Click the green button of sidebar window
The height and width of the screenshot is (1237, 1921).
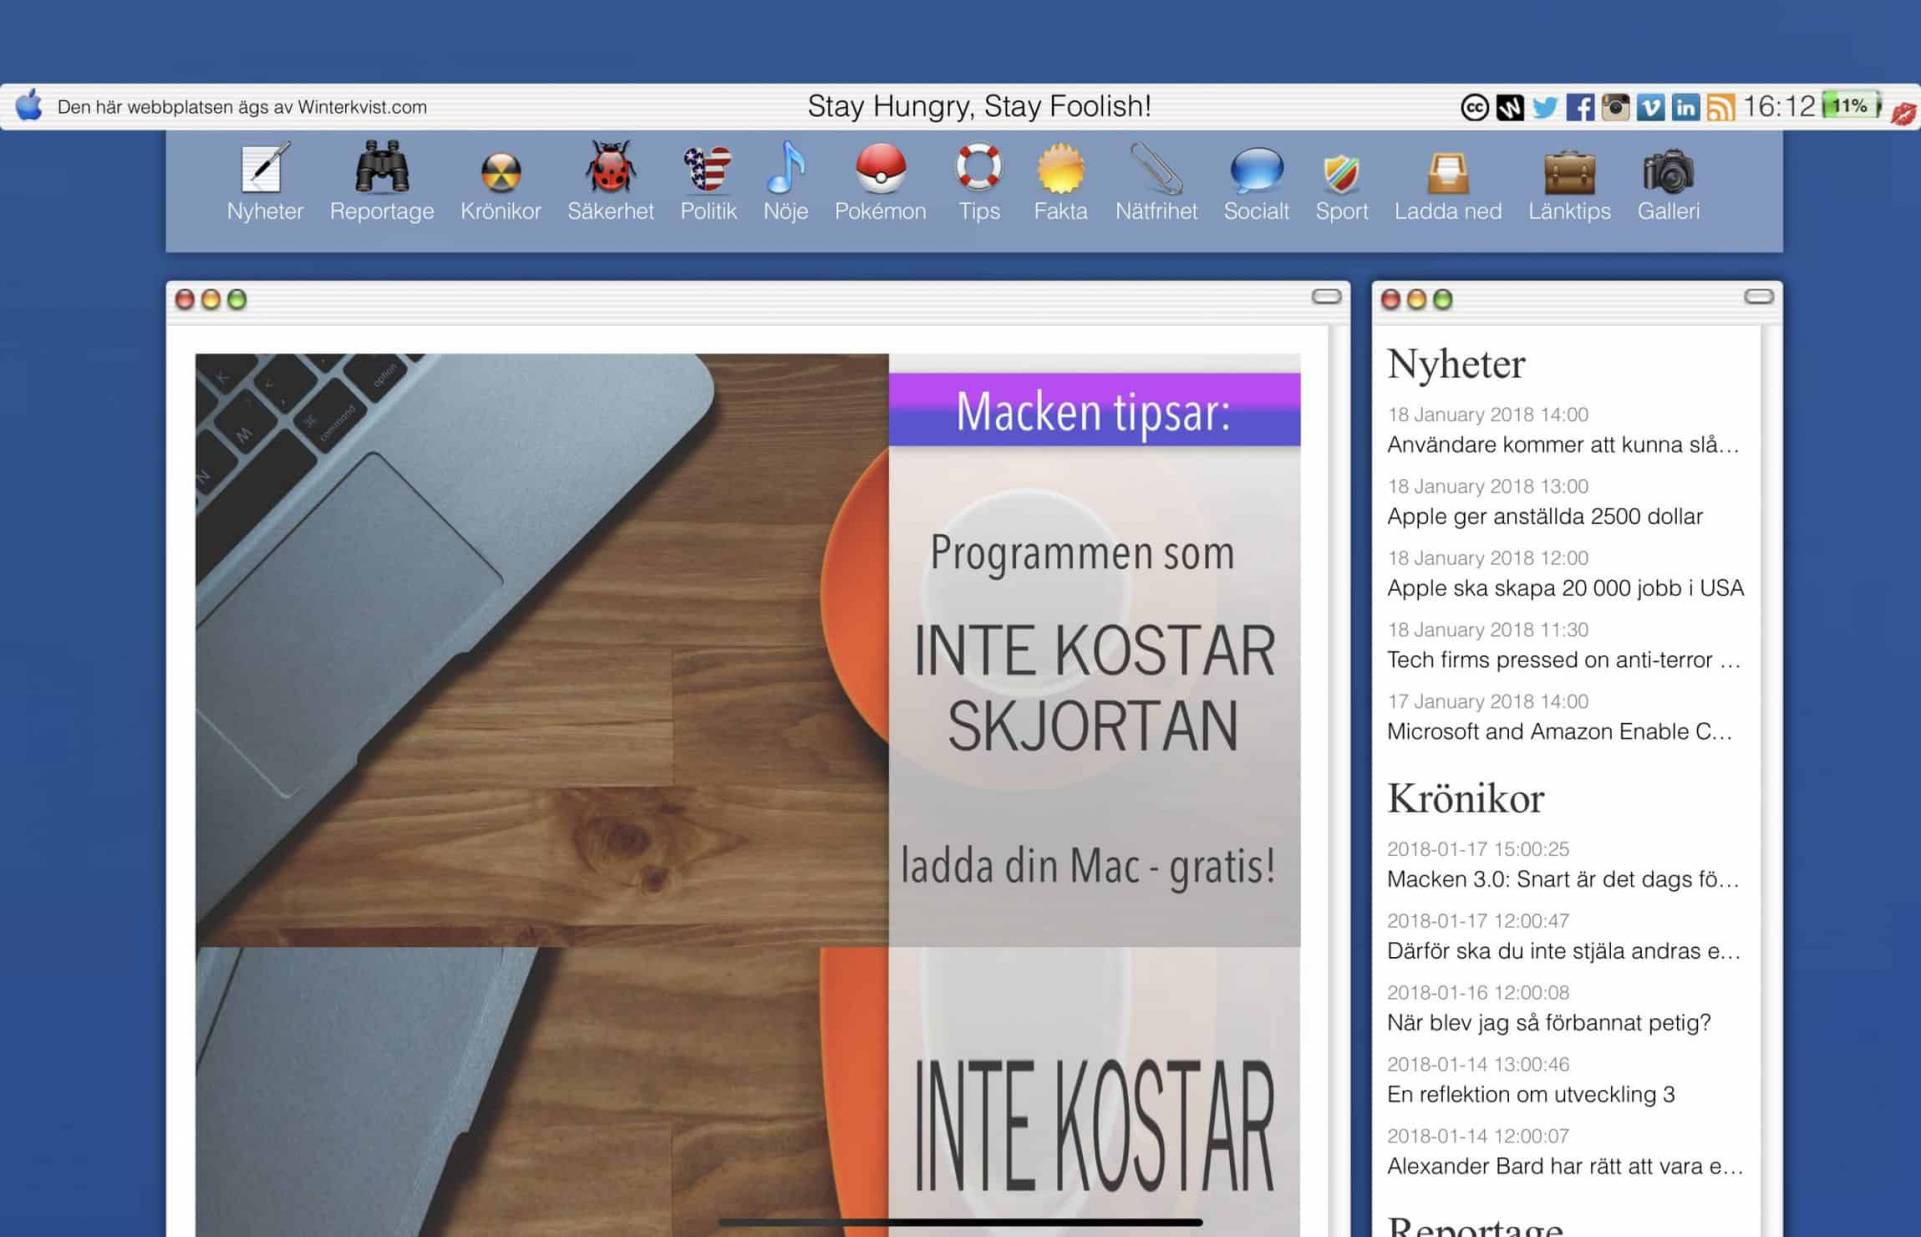coord(1442,299)
